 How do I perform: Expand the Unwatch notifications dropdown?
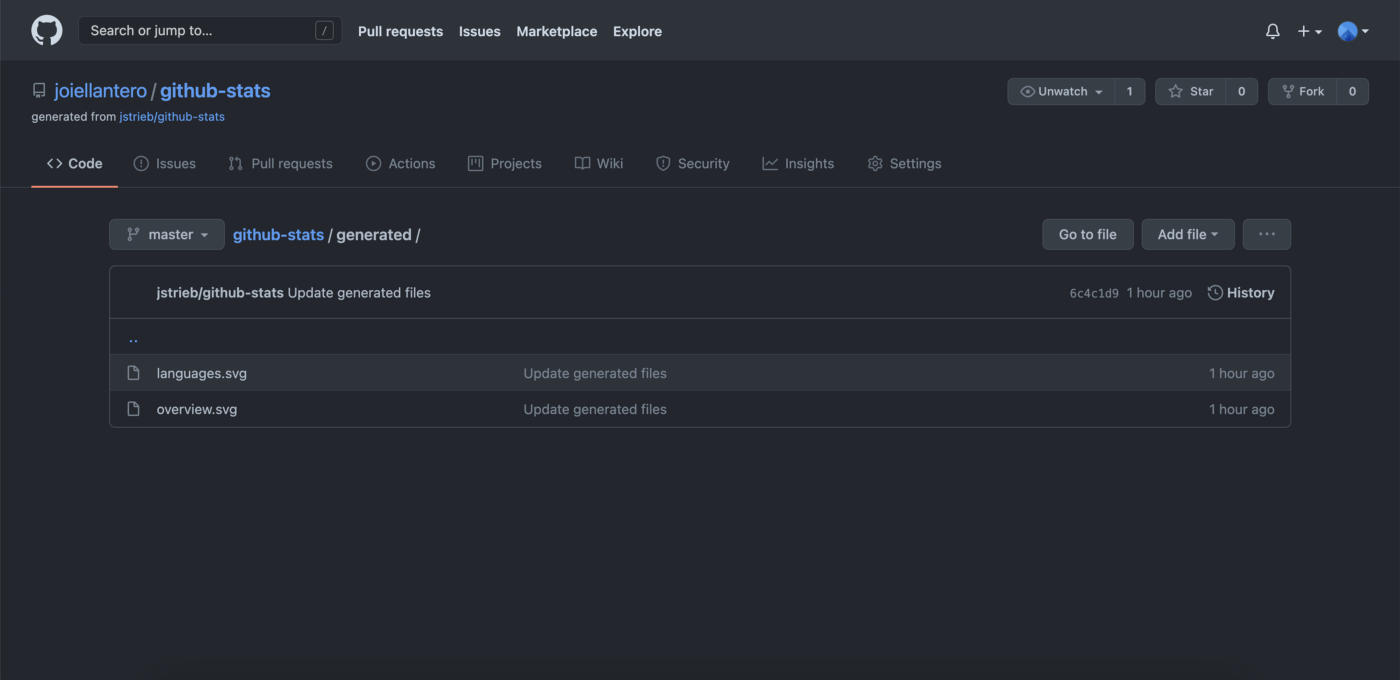click(1061, 91)
